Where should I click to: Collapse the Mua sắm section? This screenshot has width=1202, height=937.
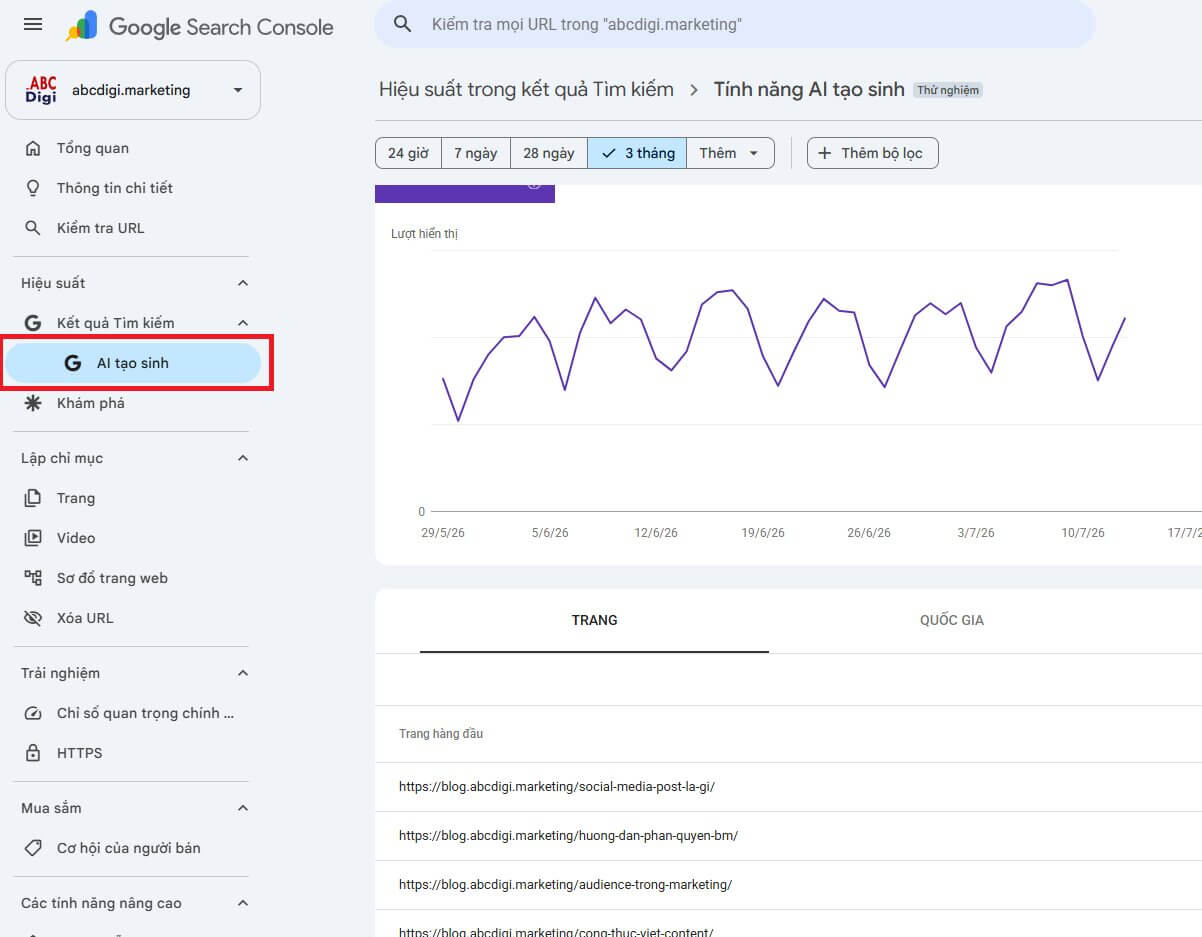(242, 808)
